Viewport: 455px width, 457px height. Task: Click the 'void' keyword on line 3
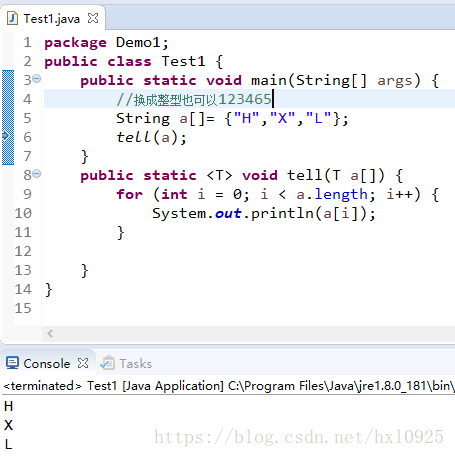coord(224,80)
